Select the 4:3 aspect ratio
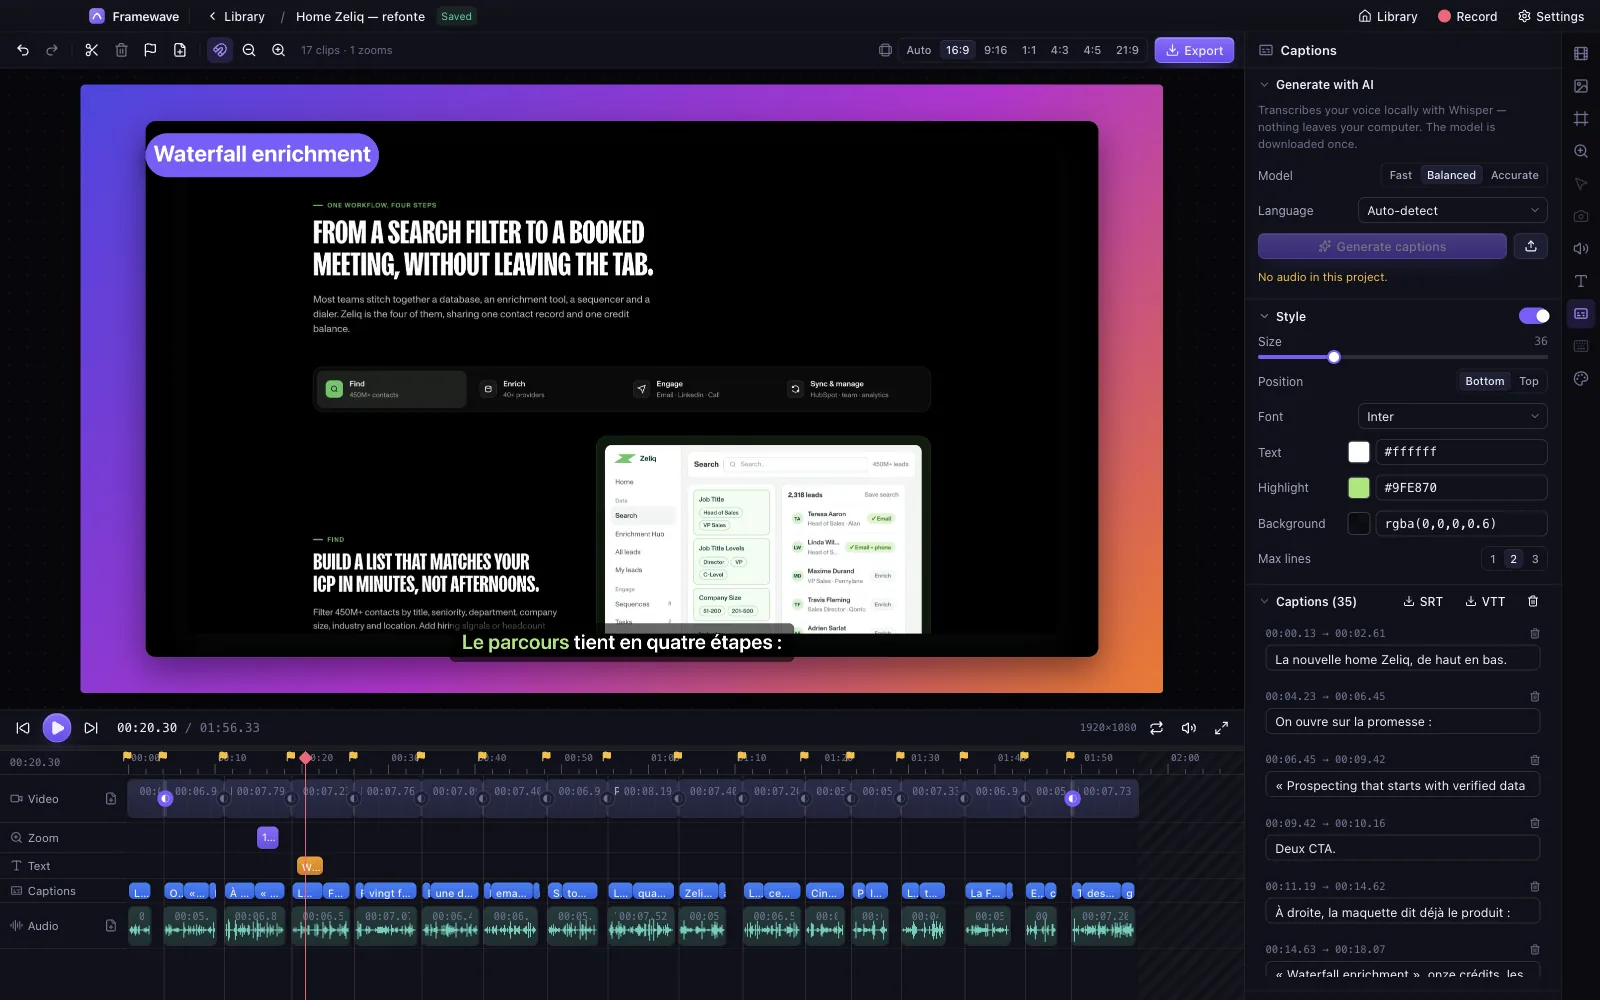 point(1059,50)
